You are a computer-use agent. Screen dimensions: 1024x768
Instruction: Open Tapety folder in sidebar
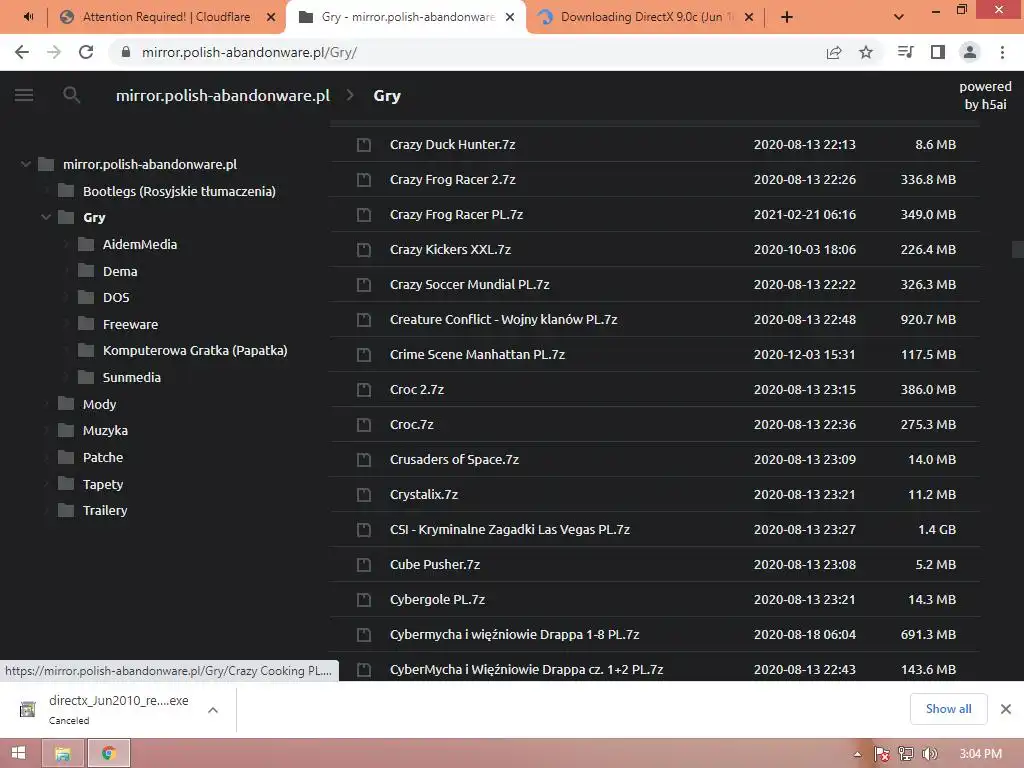103,484
